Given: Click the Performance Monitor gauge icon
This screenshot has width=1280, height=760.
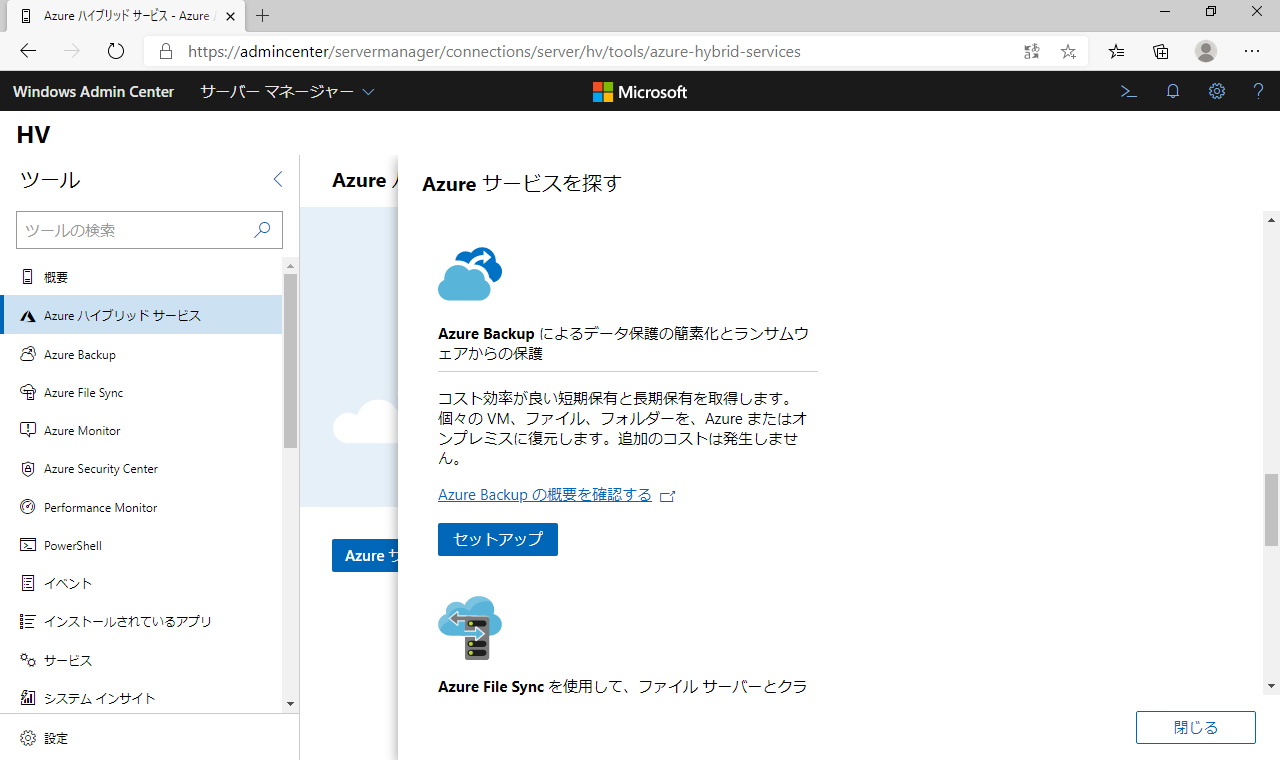Looking at the screenshot, I should pos(27,507).
